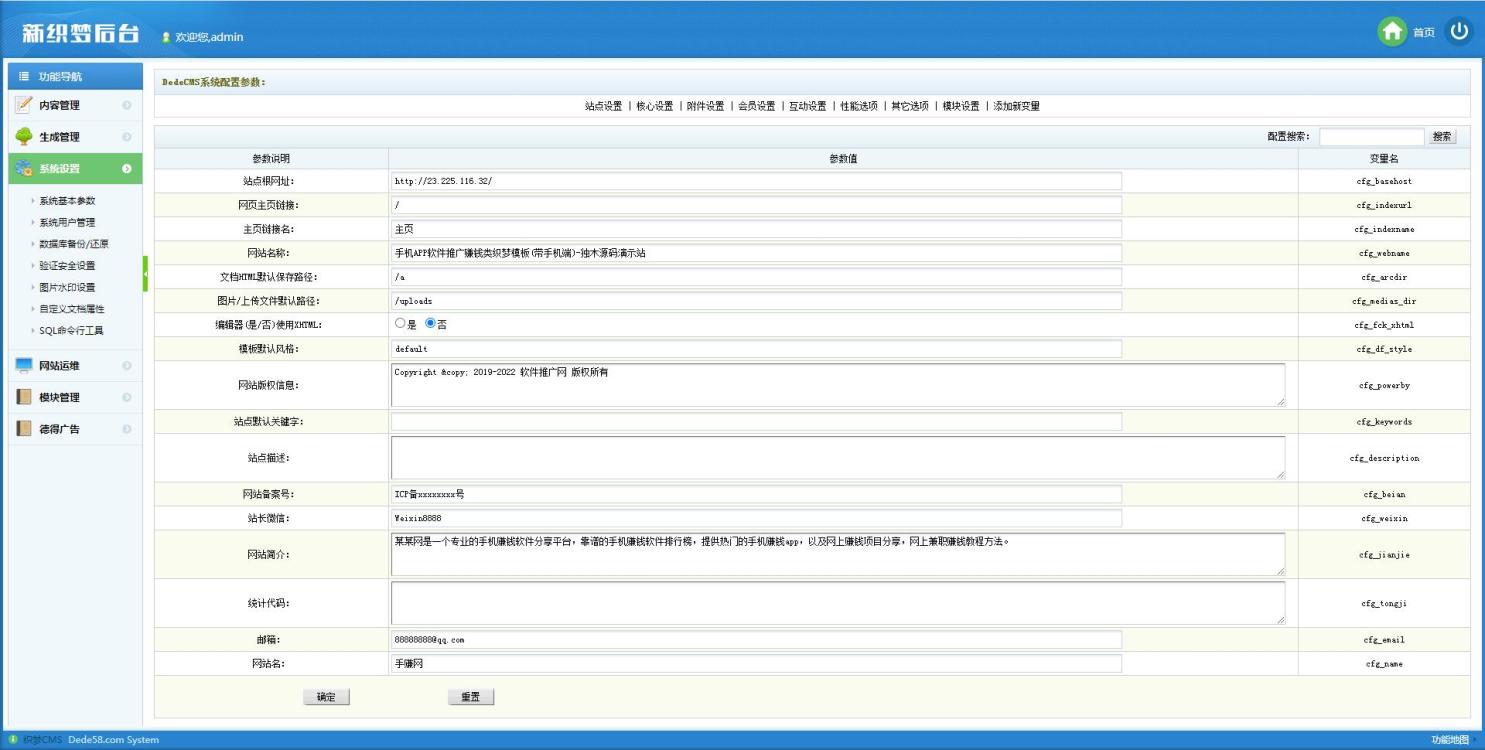Click the 系统设置 gear icon
The width and height of the screenshot is (1485, 750).
tap(24, 169)
